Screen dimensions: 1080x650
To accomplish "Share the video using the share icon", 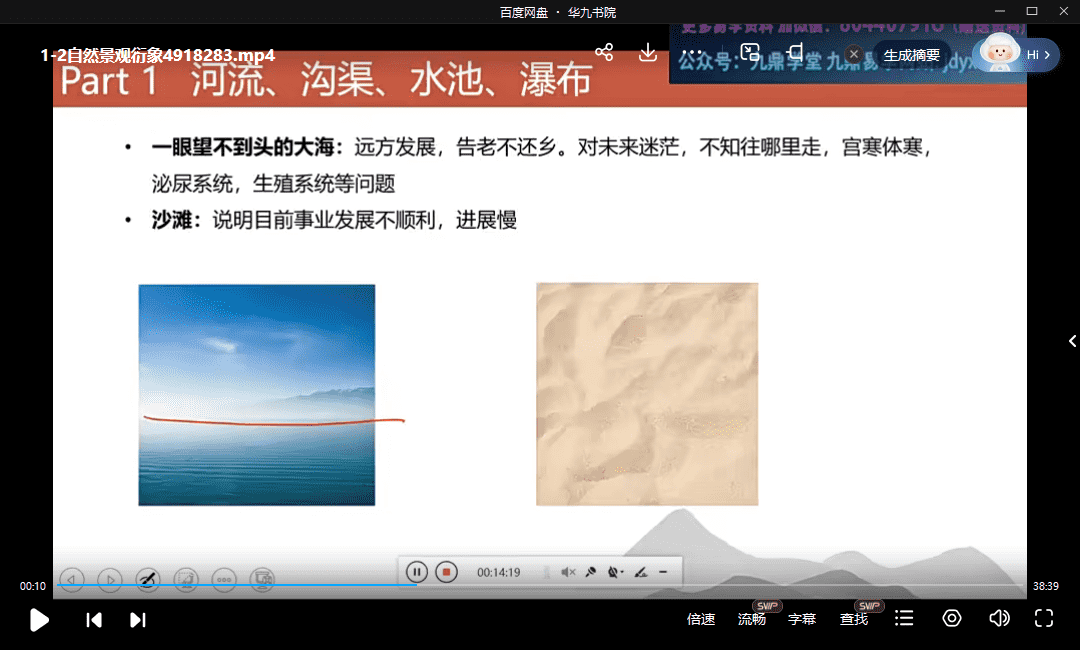I will pyautogui.click(x=604, y=52).
